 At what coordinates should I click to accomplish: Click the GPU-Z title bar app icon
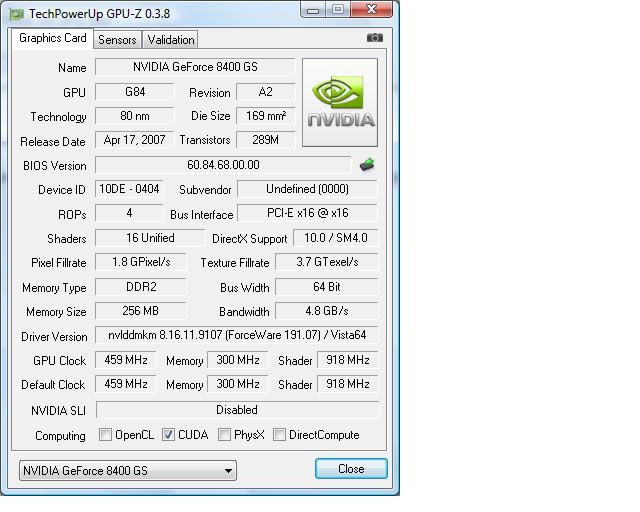point(17,14)
